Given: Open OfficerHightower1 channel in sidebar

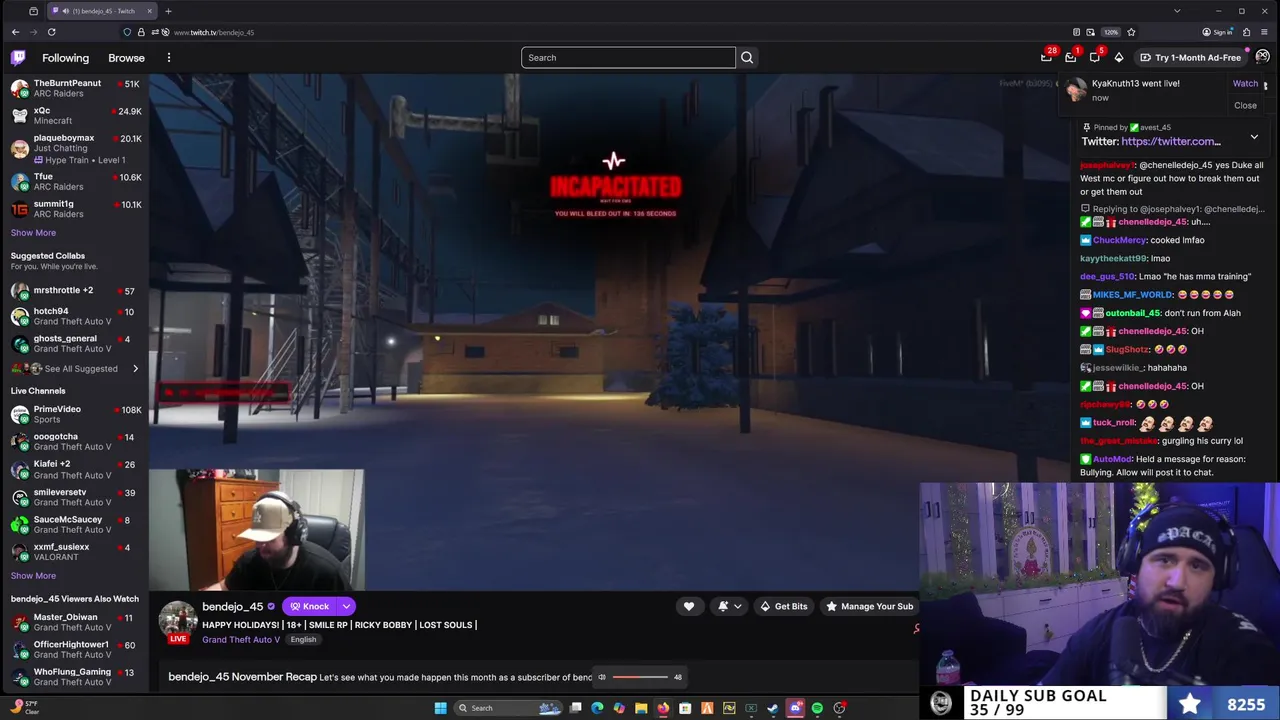Looking at the screenshot, I should click(75, 650).
